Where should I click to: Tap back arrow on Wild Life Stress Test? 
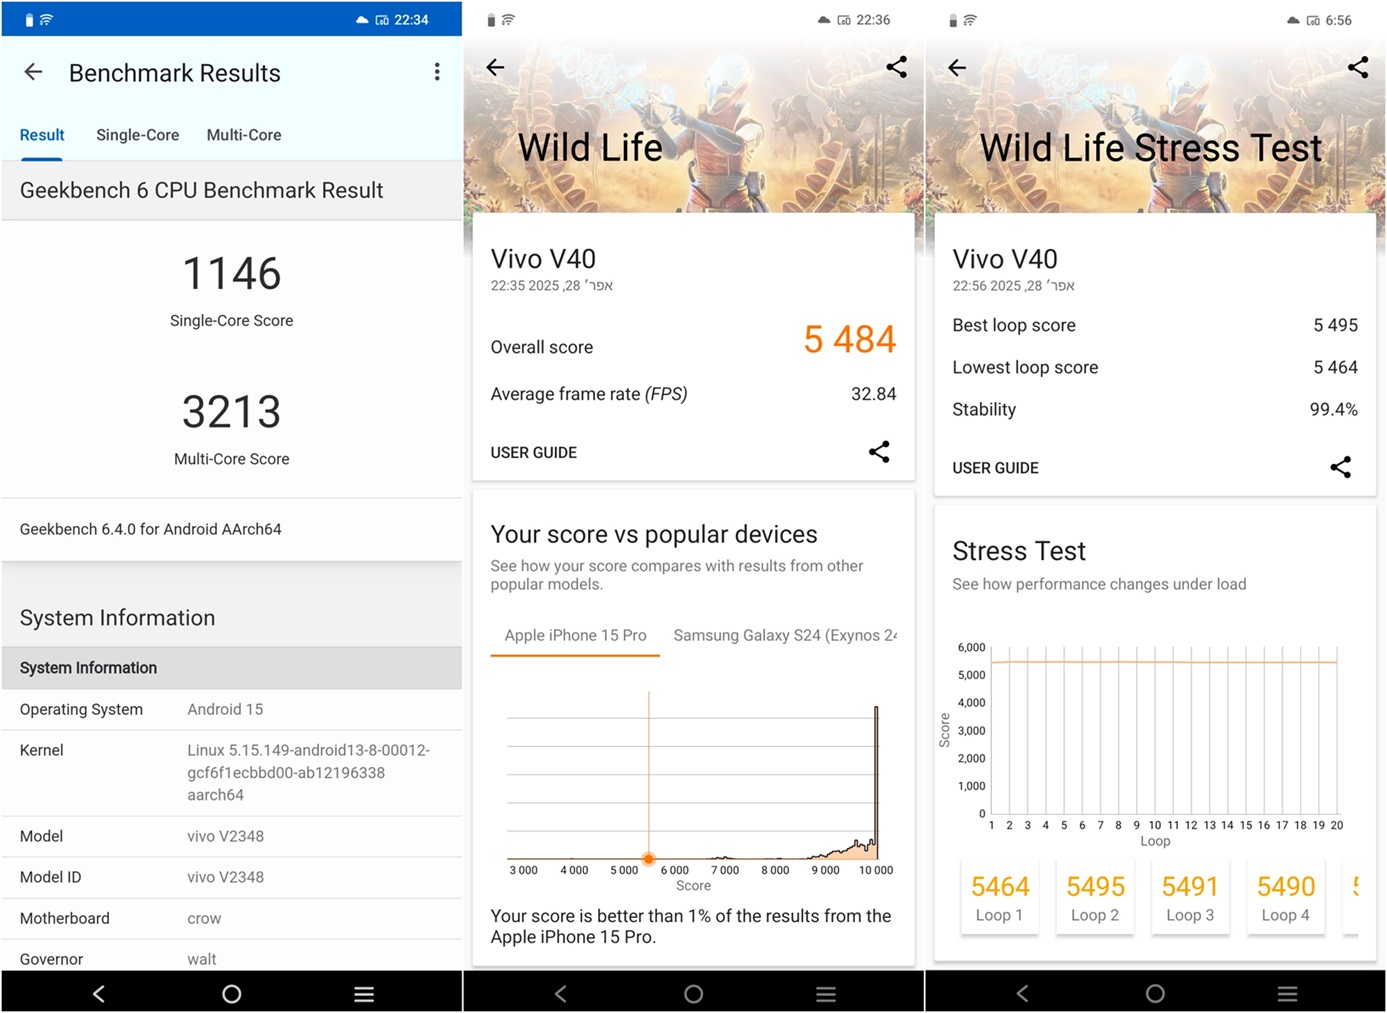pyautogui.click(x=957, y=68)
